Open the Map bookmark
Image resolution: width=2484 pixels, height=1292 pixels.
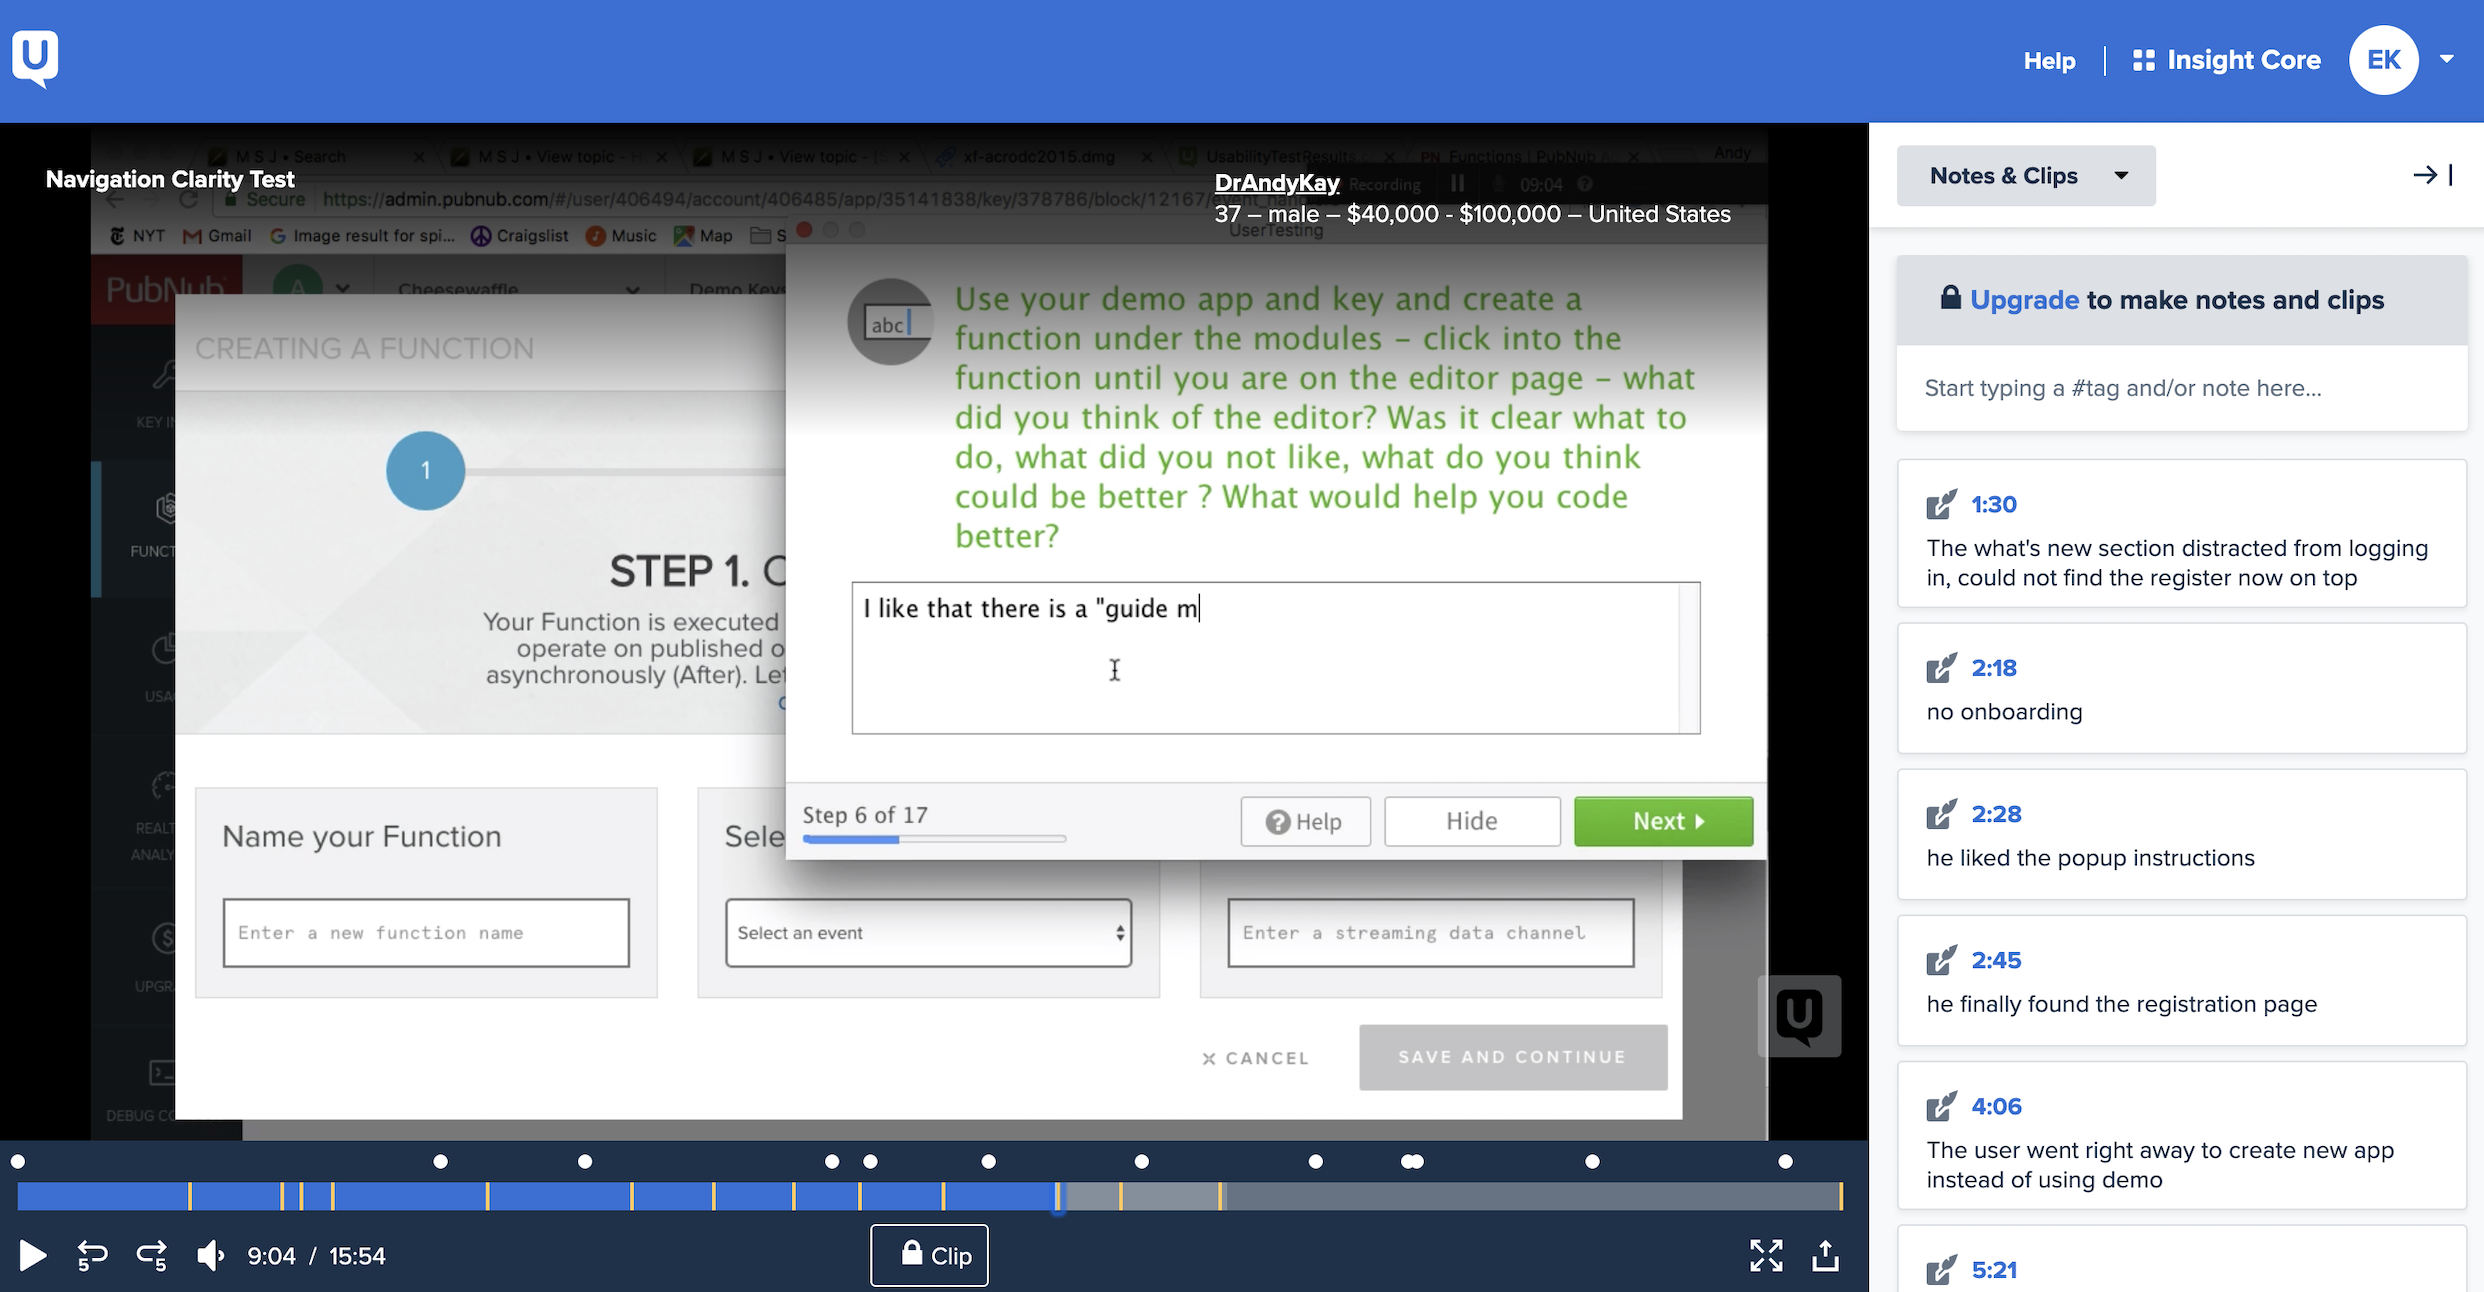(703, 235)
